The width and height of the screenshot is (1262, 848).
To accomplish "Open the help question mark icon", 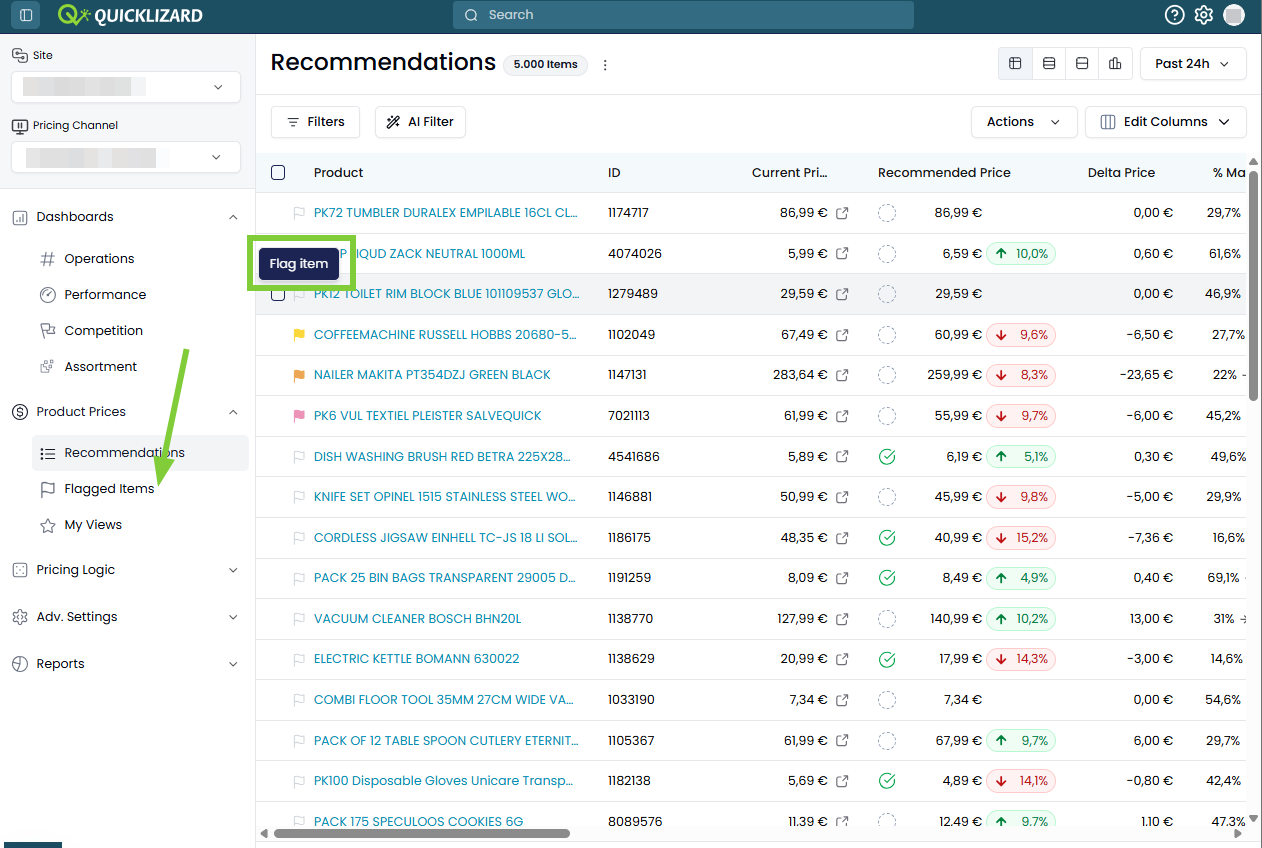I will click(x=1175, y=15).
